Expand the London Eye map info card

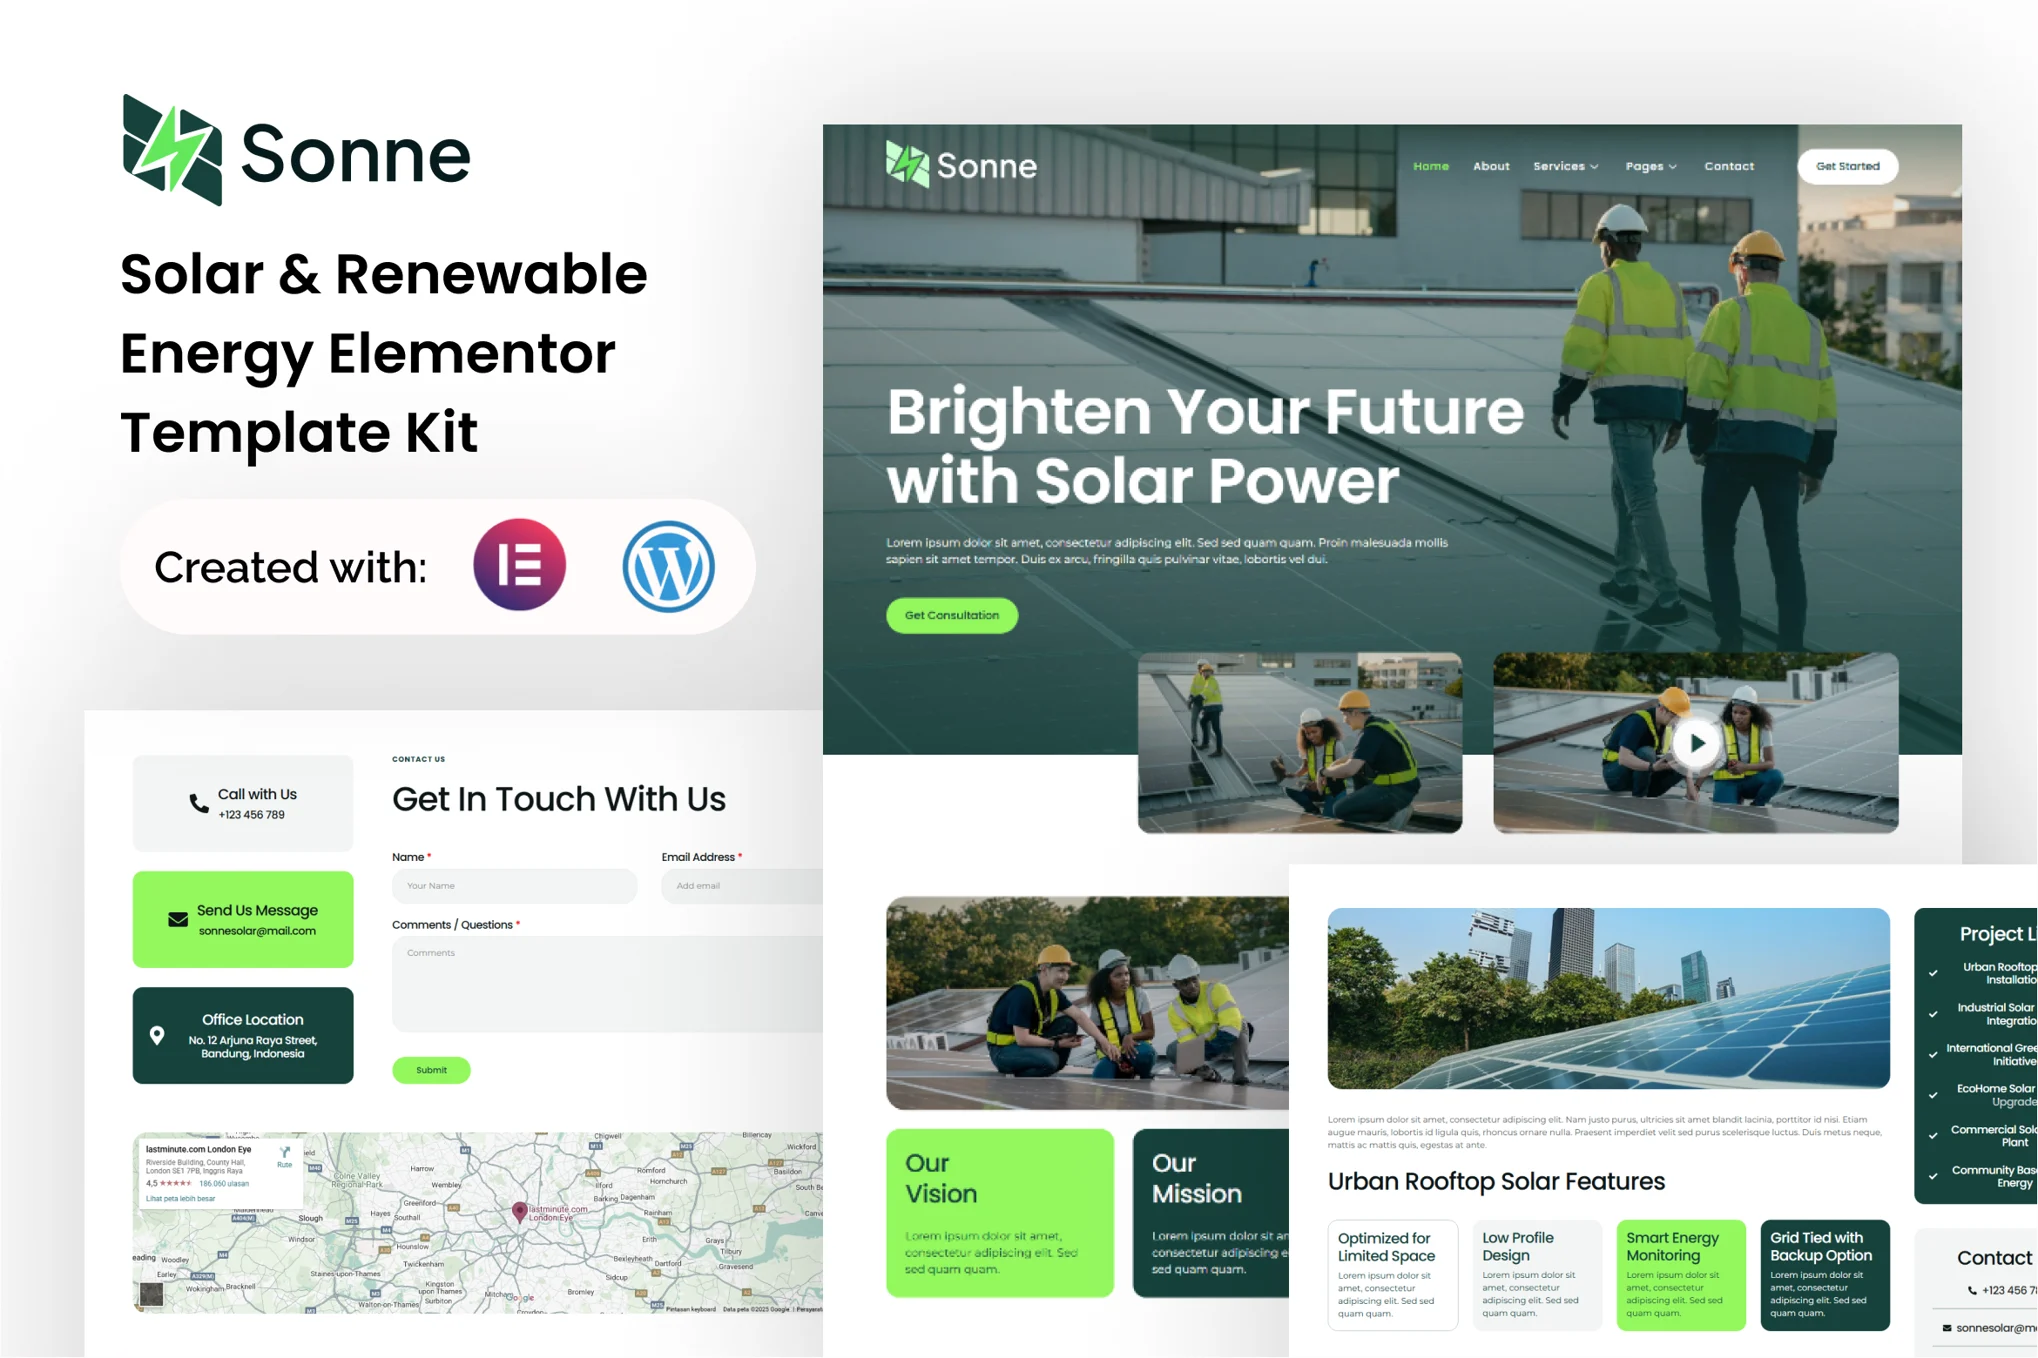pos(199,1150)
